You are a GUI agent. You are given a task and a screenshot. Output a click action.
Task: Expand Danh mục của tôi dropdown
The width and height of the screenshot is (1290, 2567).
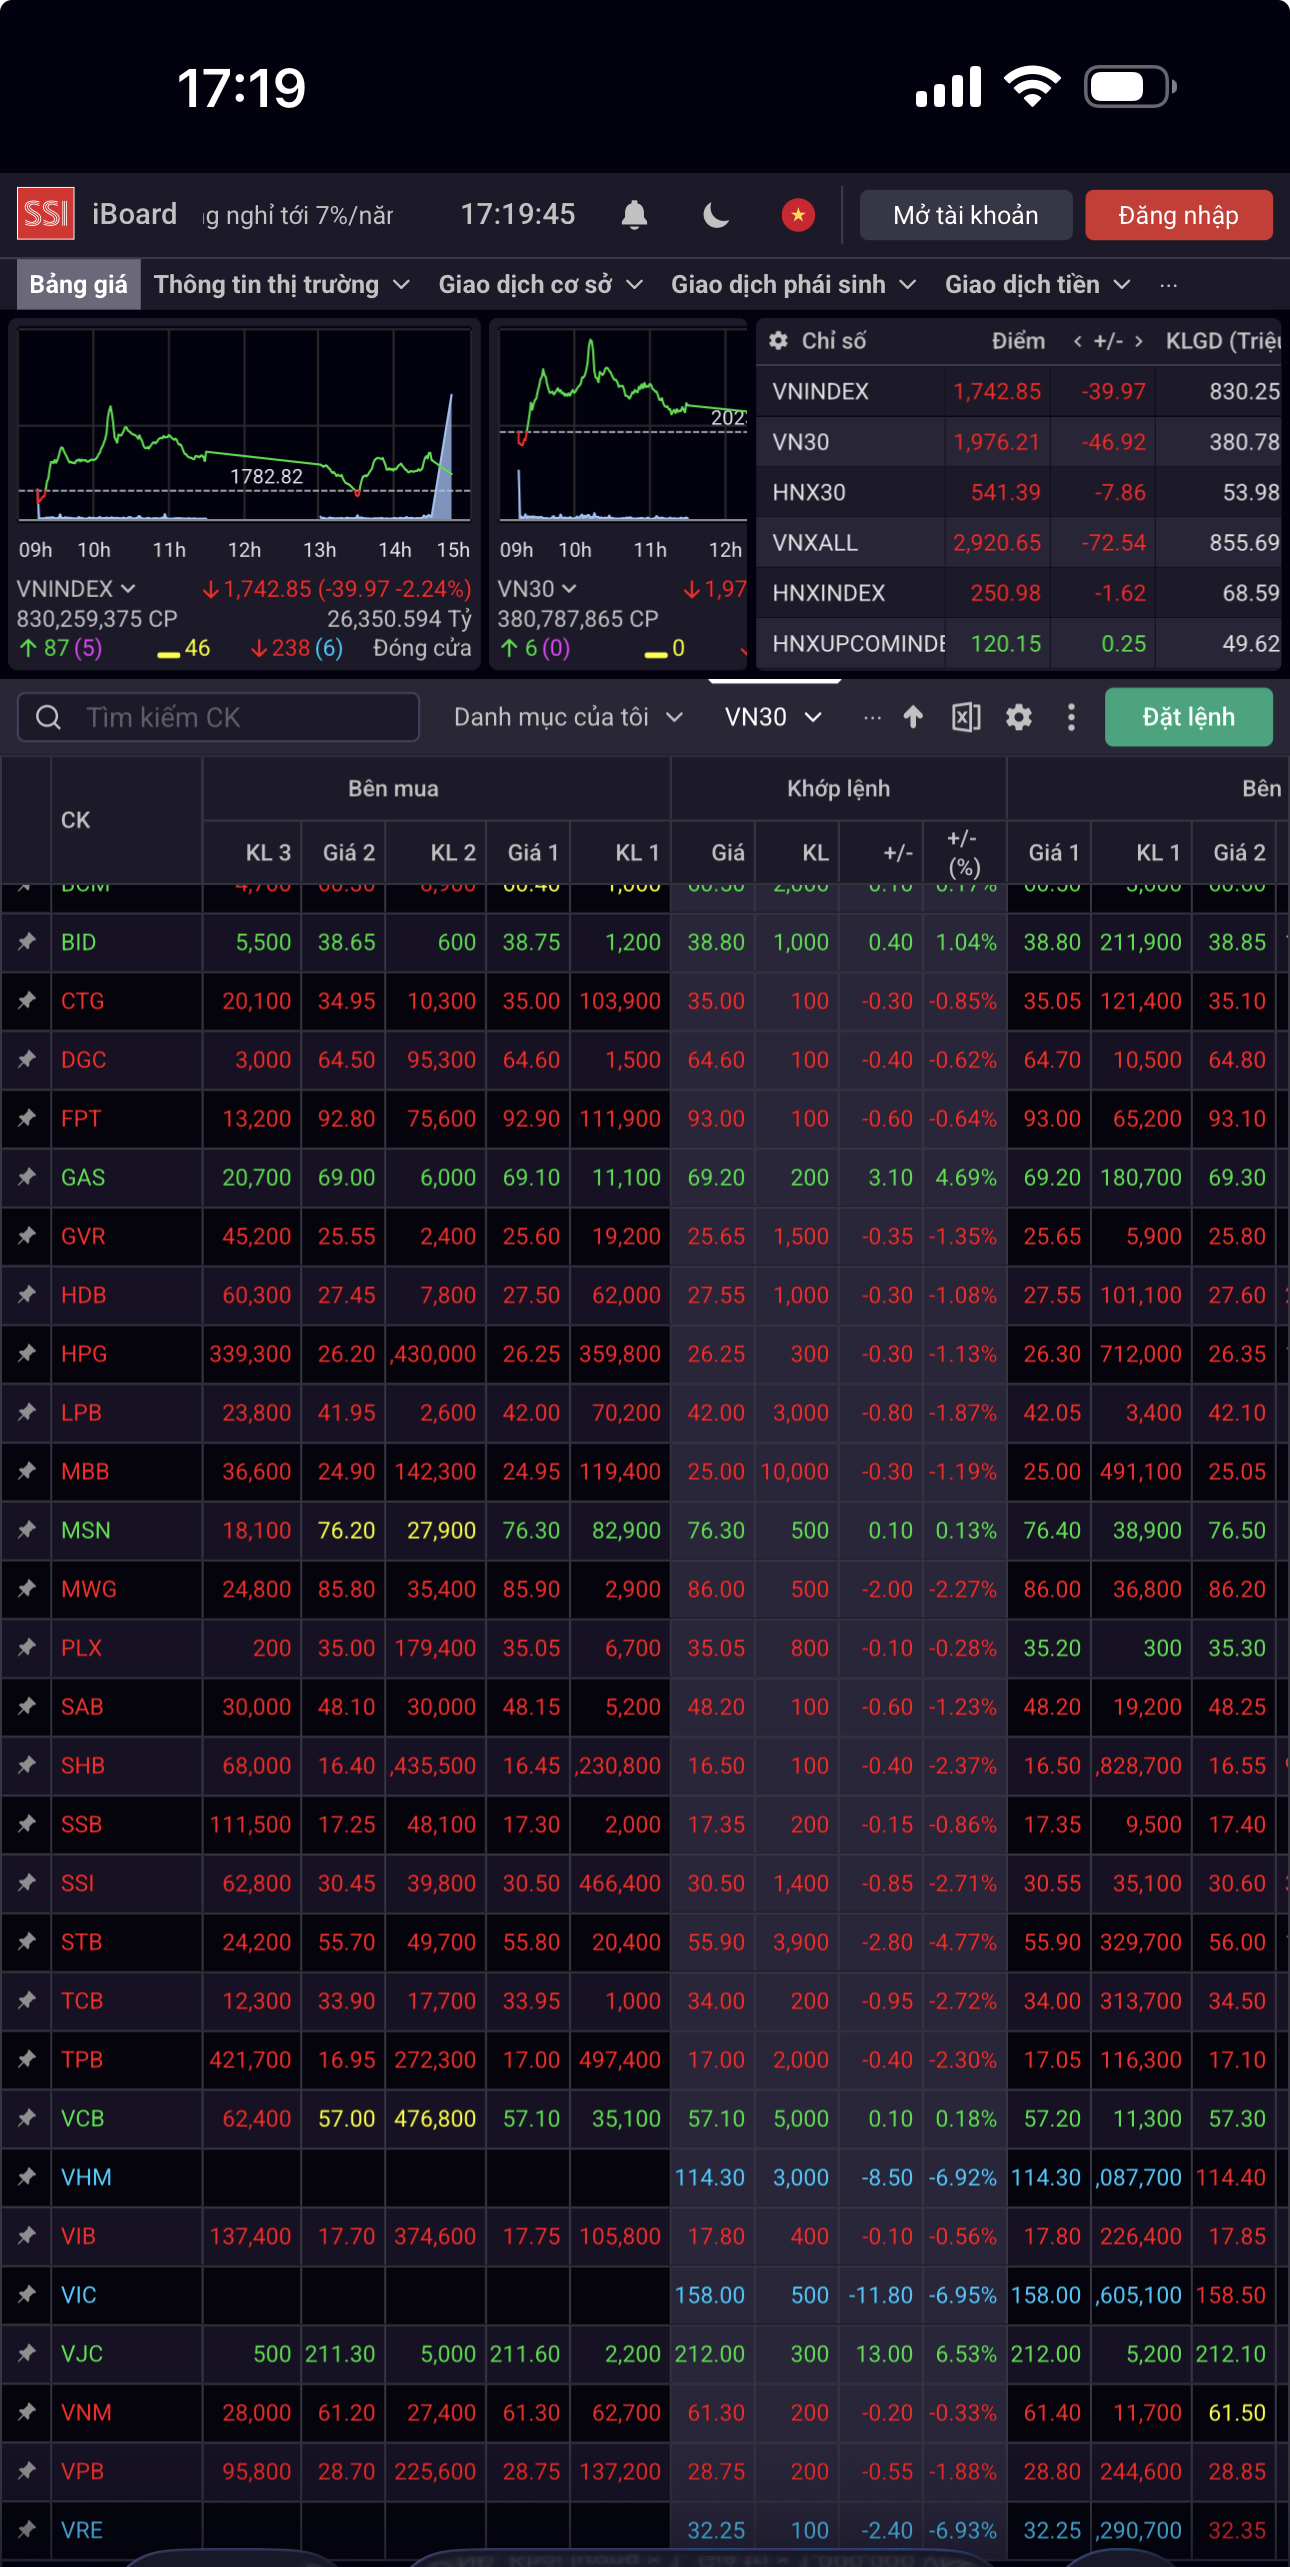(x=568, y=717)
